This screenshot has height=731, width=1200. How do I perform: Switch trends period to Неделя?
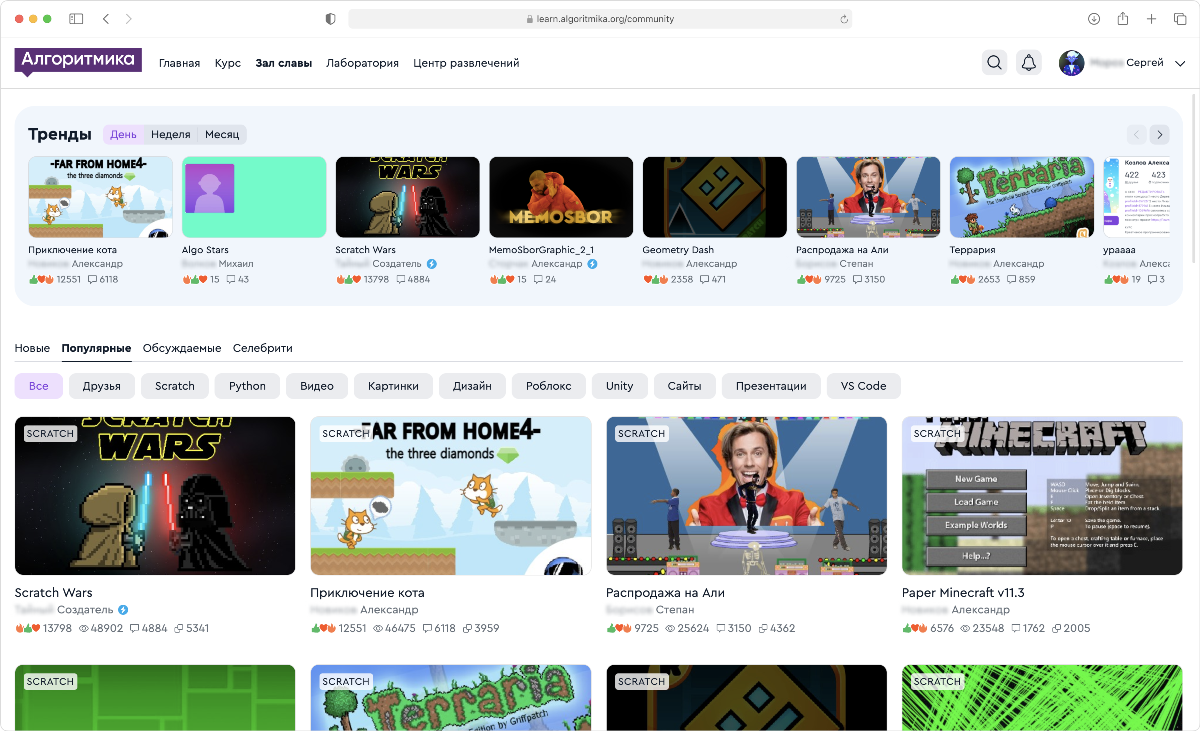tap(170, 135)
